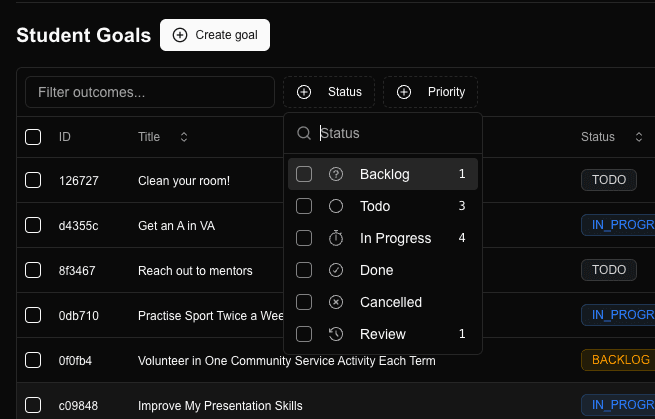
Task: Click the plus icon on Create goal
Action: (x=180, y=35)
